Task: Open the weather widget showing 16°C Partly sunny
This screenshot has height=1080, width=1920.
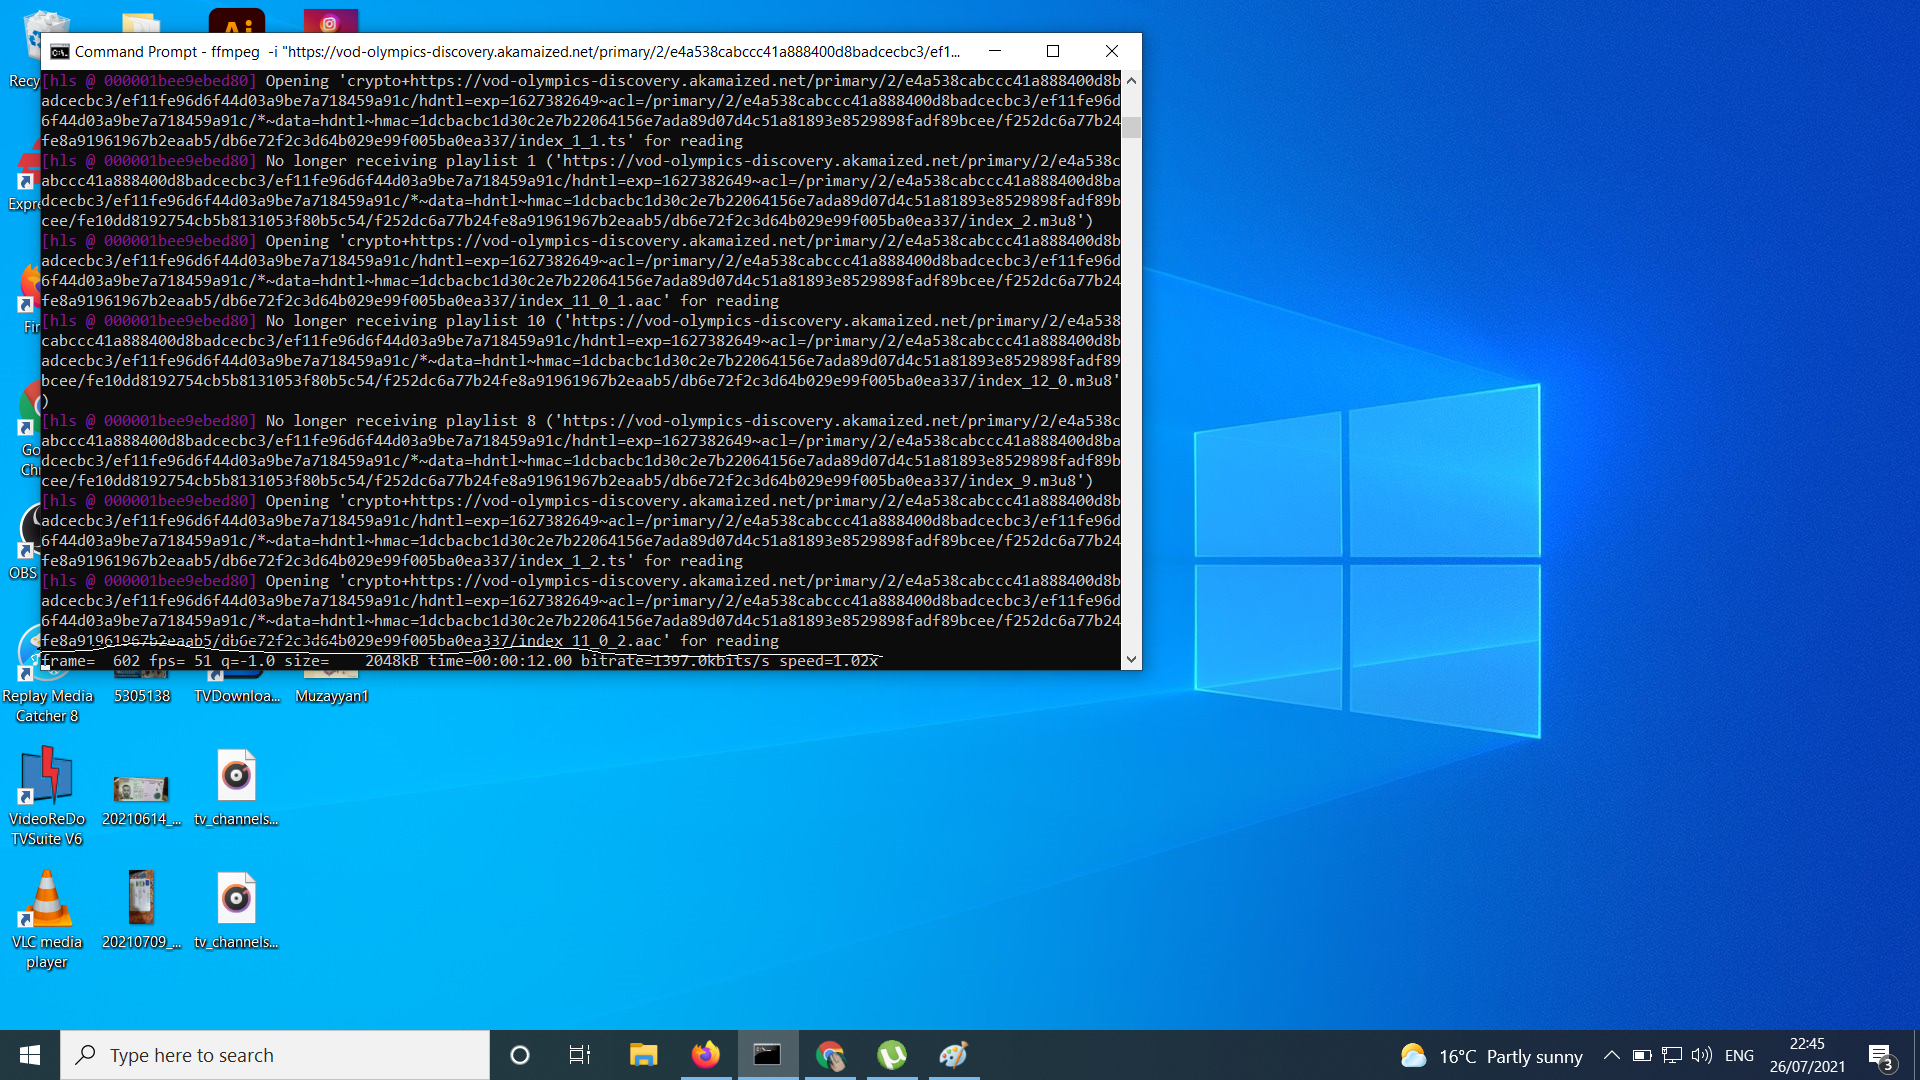Action: click(1491, 1056)
